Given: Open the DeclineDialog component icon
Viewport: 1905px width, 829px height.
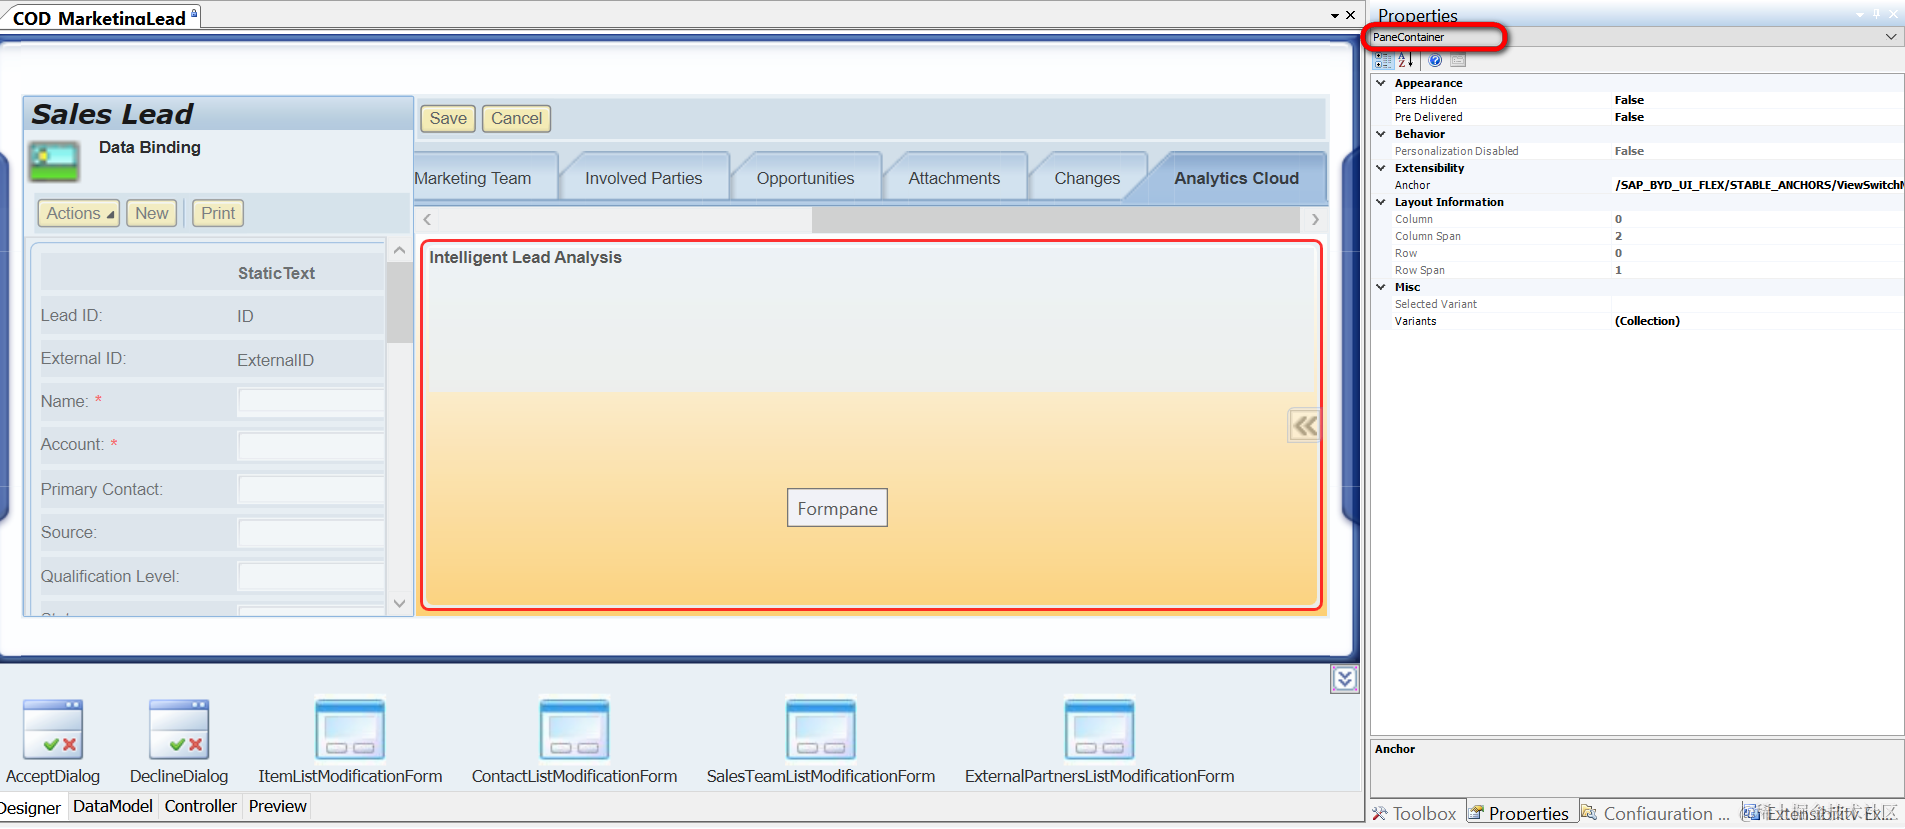Looking at the screenshot, I should (x=179, y=730).
